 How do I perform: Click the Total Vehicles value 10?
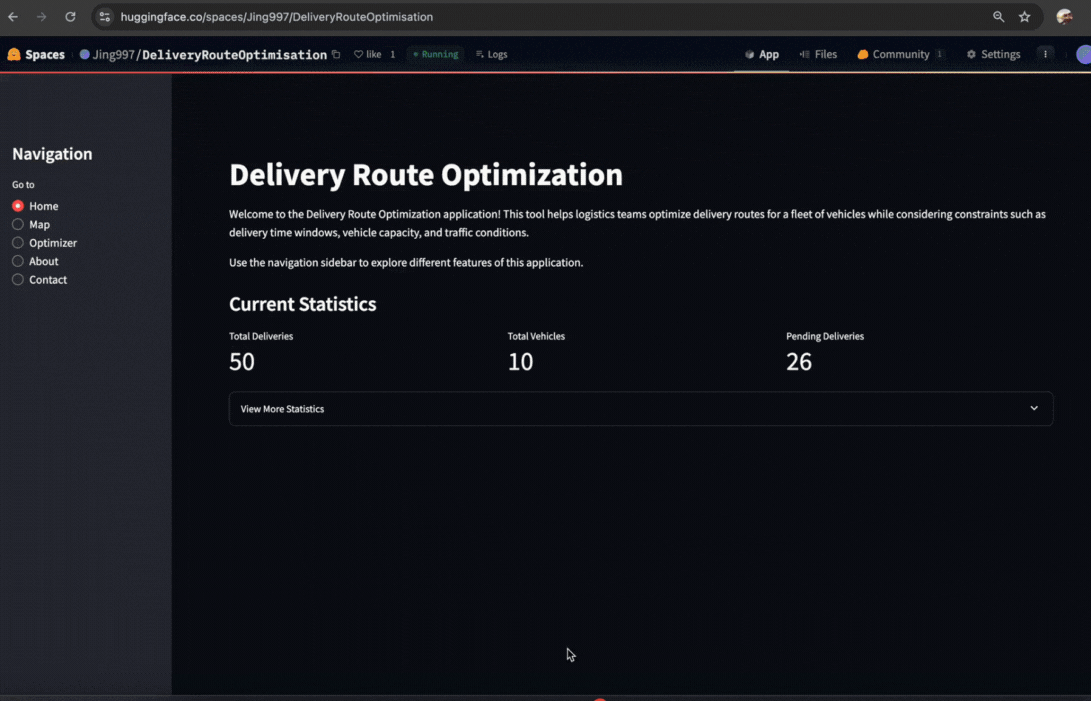pyautogui.click(x=520, y=361)
